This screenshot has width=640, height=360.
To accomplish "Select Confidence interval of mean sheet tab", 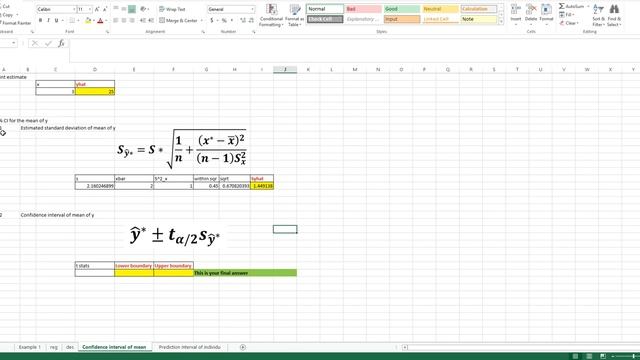I will (114, 347).
